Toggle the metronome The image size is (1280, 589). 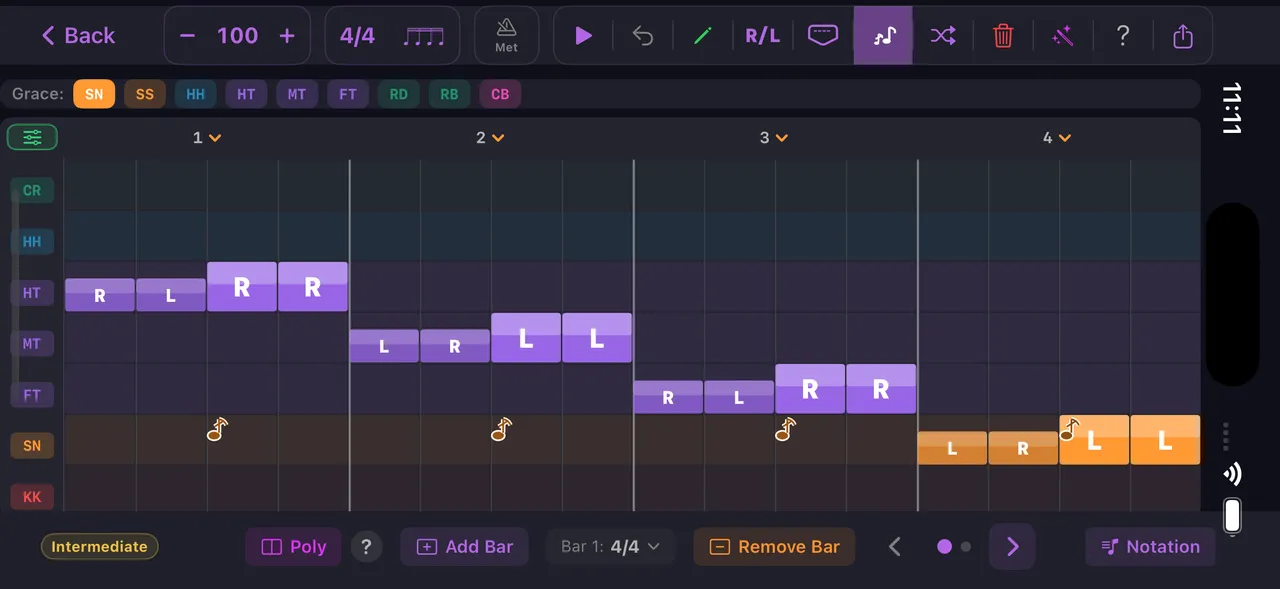(x=506, y=36)
